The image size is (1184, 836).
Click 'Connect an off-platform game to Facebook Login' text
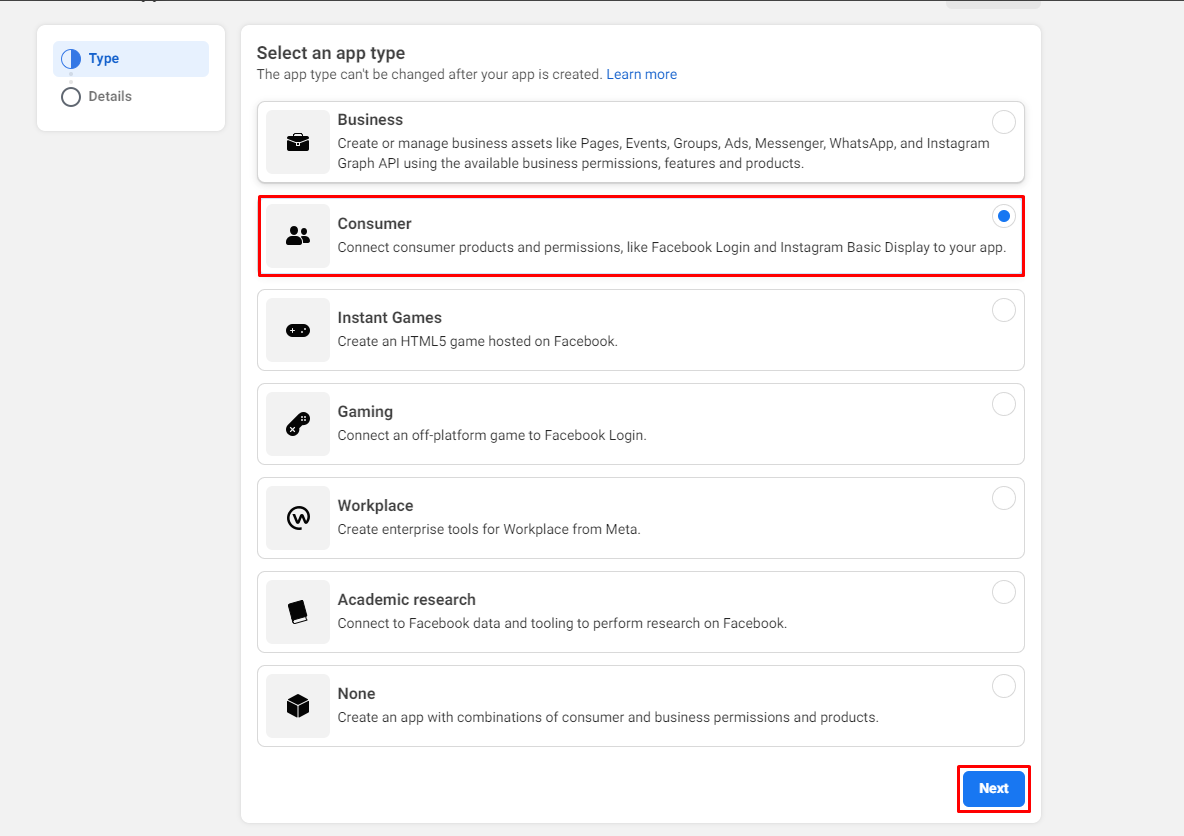point(492,435)
